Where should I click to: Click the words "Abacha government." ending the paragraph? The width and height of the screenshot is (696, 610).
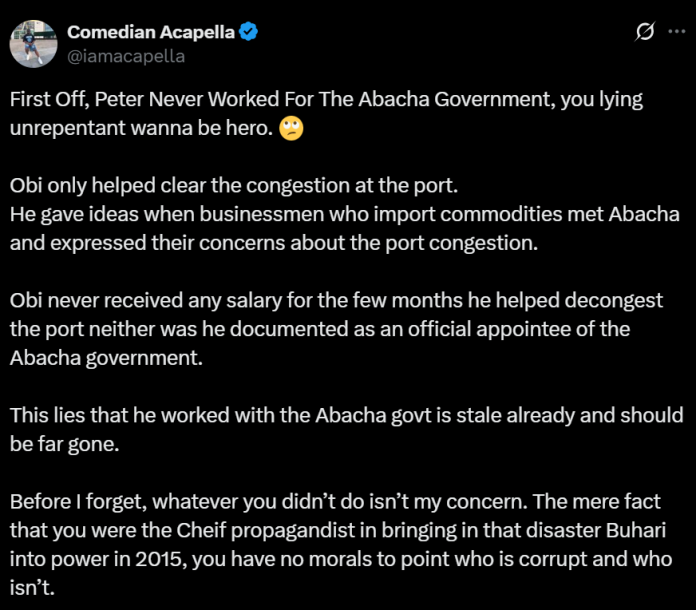[106, 359]
